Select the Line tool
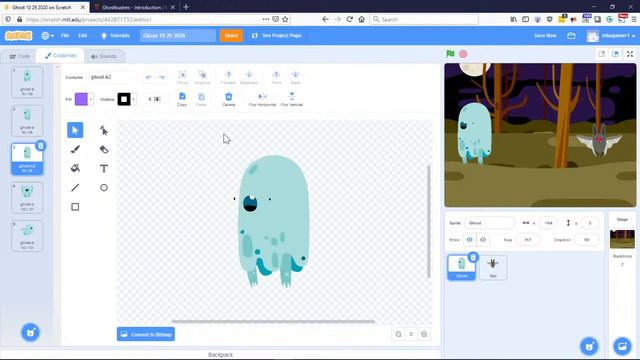 pos(75,188)
